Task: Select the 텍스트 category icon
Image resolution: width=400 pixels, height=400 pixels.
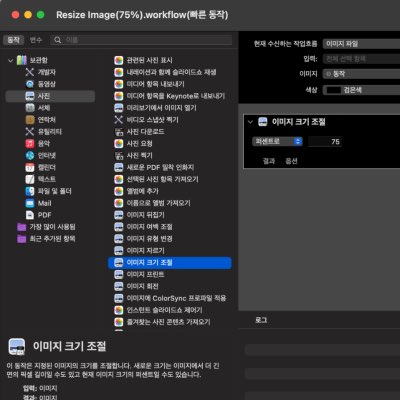Action: pyautogui.click(x=30, y=179)
